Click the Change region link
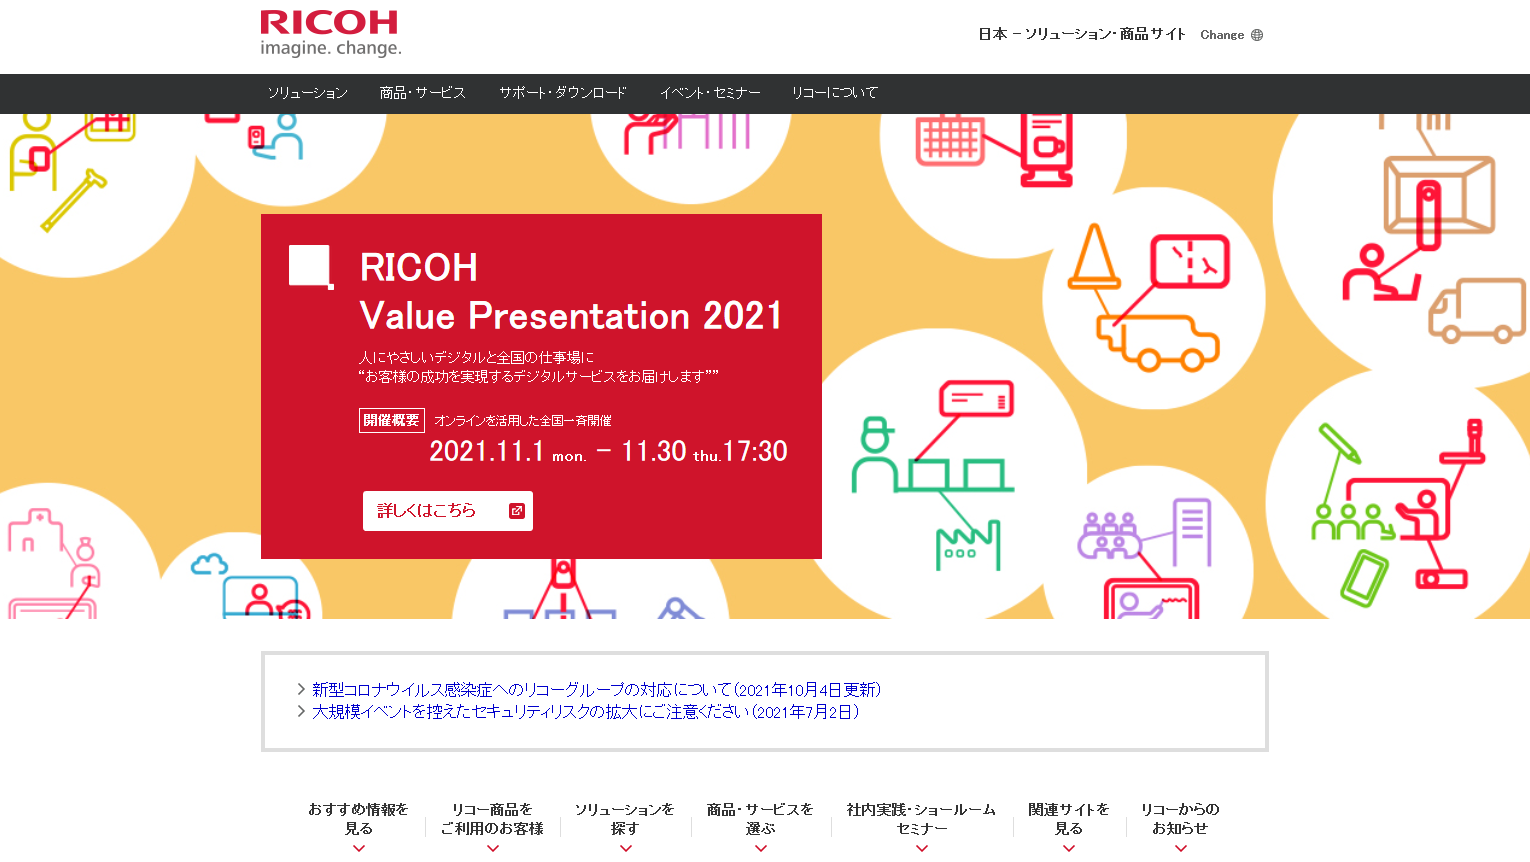1530x862 pixels. point(1222,35)
